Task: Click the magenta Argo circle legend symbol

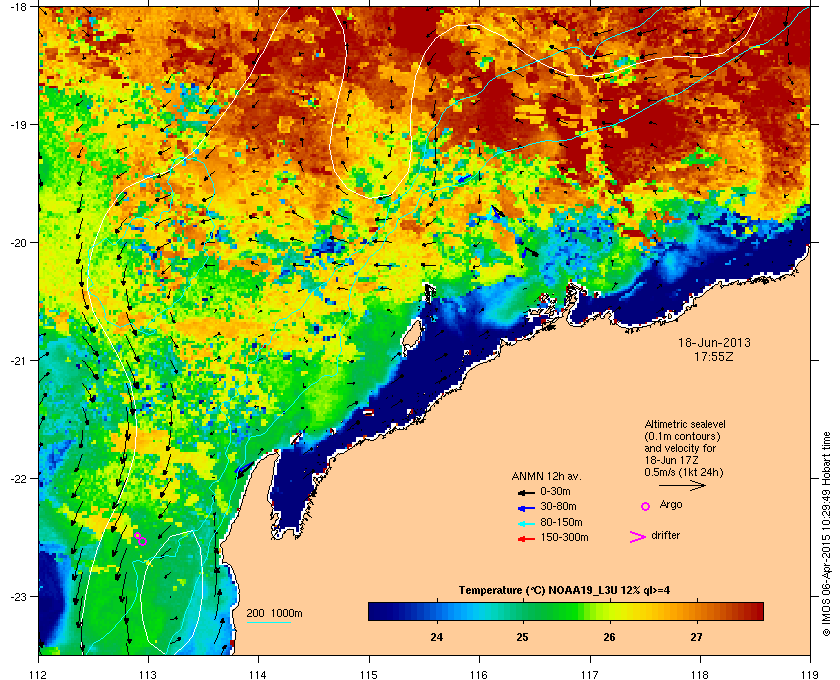Action: pyautogui.click(x=646, y=506)
